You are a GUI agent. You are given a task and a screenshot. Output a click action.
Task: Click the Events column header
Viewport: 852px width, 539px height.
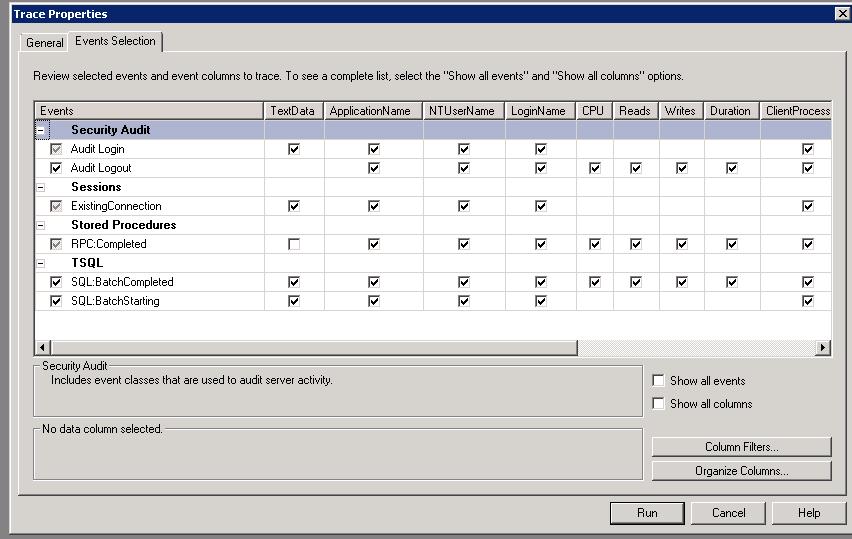(149, 111)
